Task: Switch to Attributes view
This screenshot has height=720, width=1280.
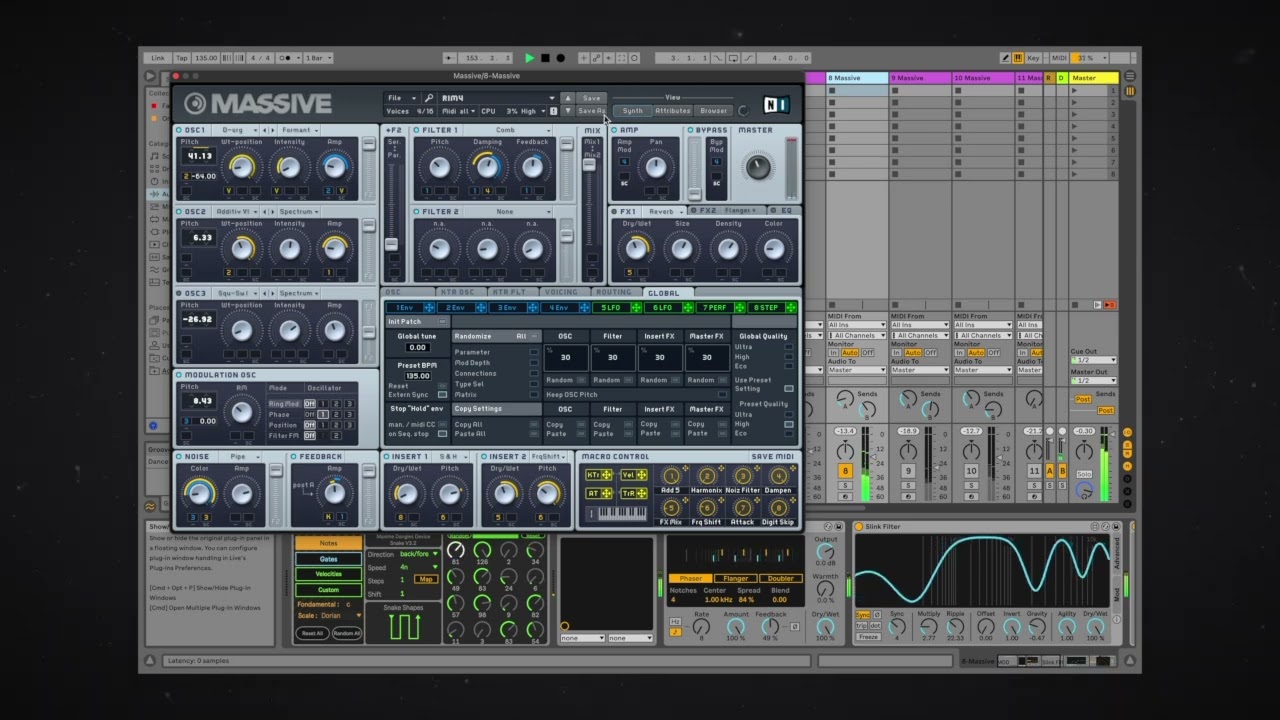Action: point(673,111)
